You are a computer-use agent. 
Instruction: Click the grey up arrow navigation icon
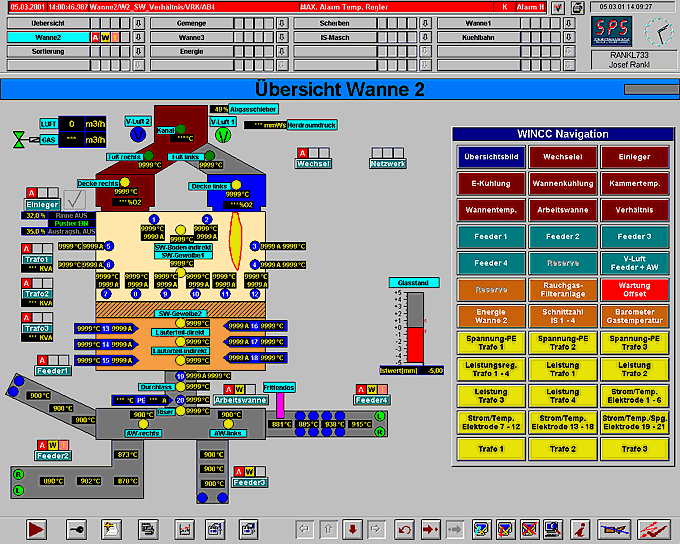[x=328, y=529]
